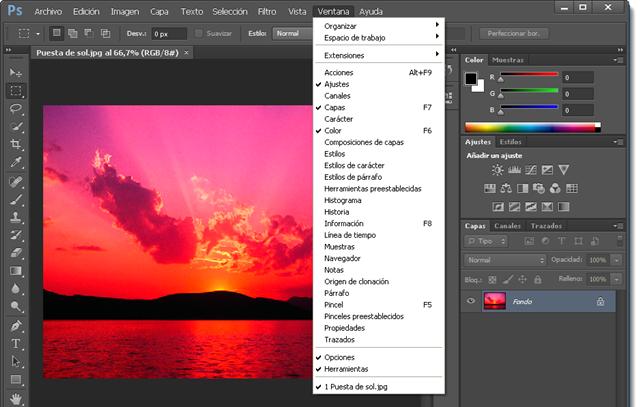
Task: Open Histograma from the Ventana menu
Action: (x=345, y=200)
